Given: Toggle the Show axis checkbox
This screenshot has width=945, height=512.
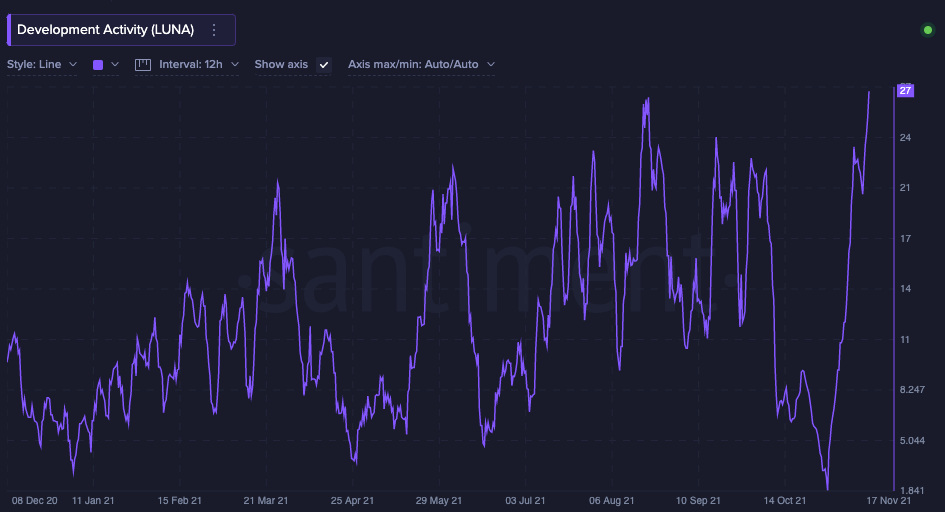Looking at the screenshot, I should pyautogui.click(x=323, y=64).
